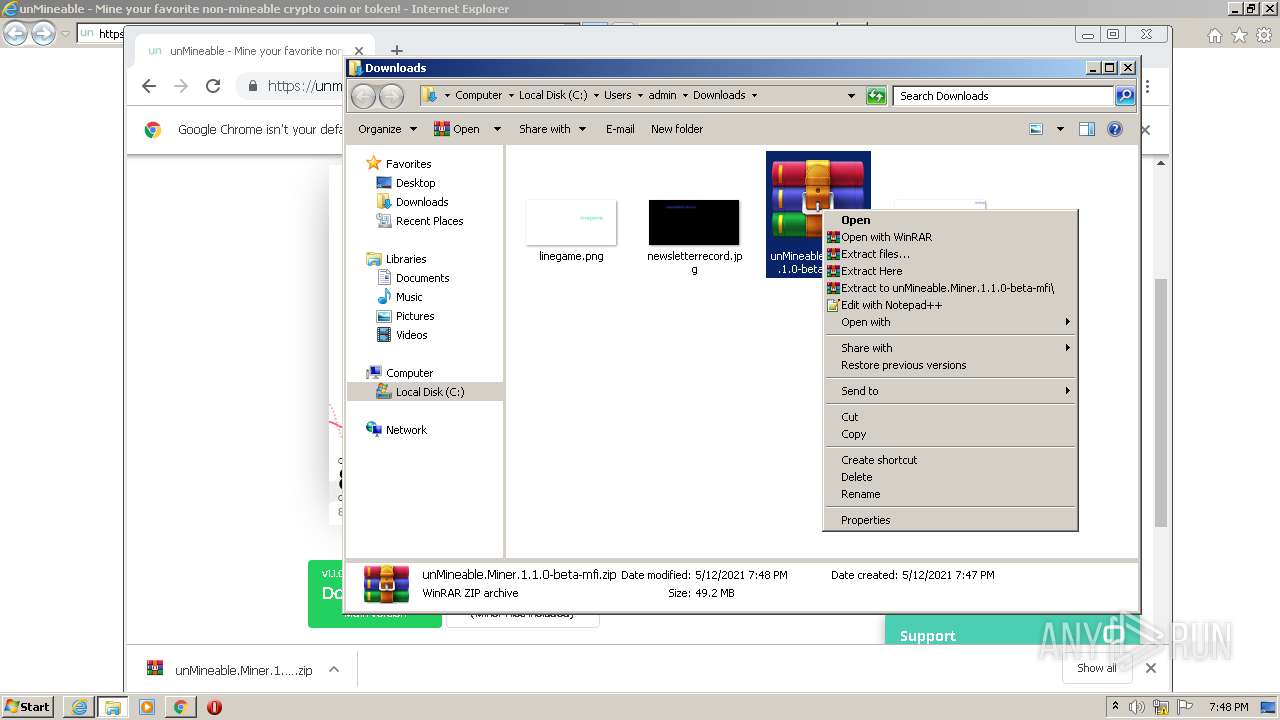This screenshot has height=720, width=1280.
Task: Close the Chrome download bar
Action: click(x=1150, y=668)
